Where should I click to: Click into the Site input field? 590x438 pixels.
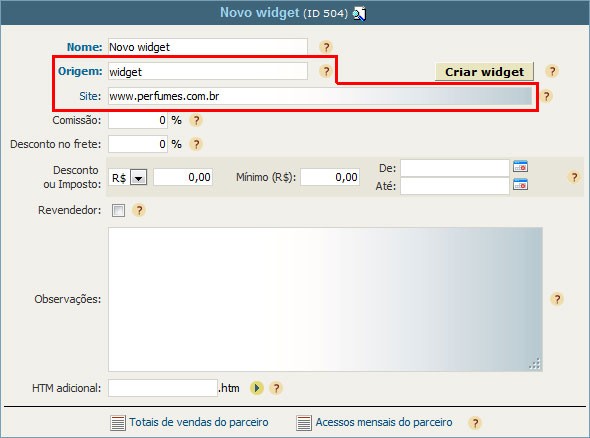[x=320, y=96]
